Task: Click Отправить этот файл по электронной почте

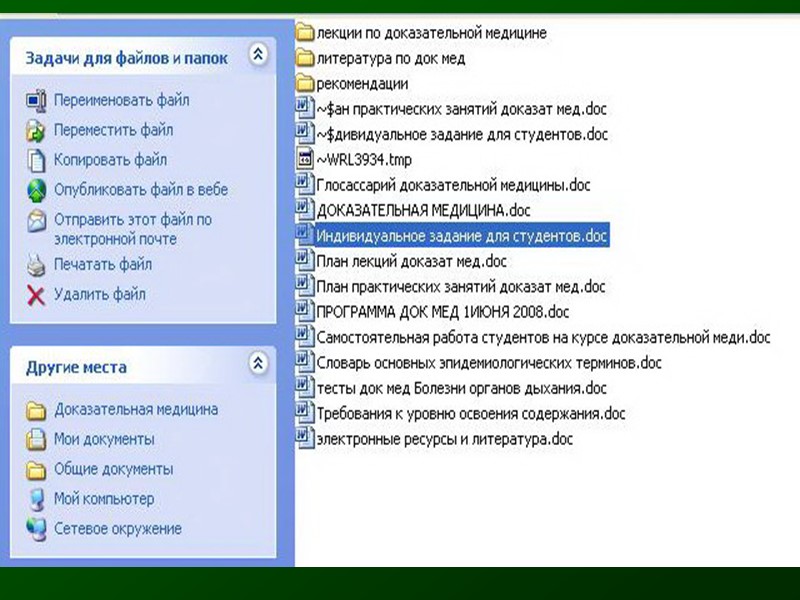Action: point(133,230)
